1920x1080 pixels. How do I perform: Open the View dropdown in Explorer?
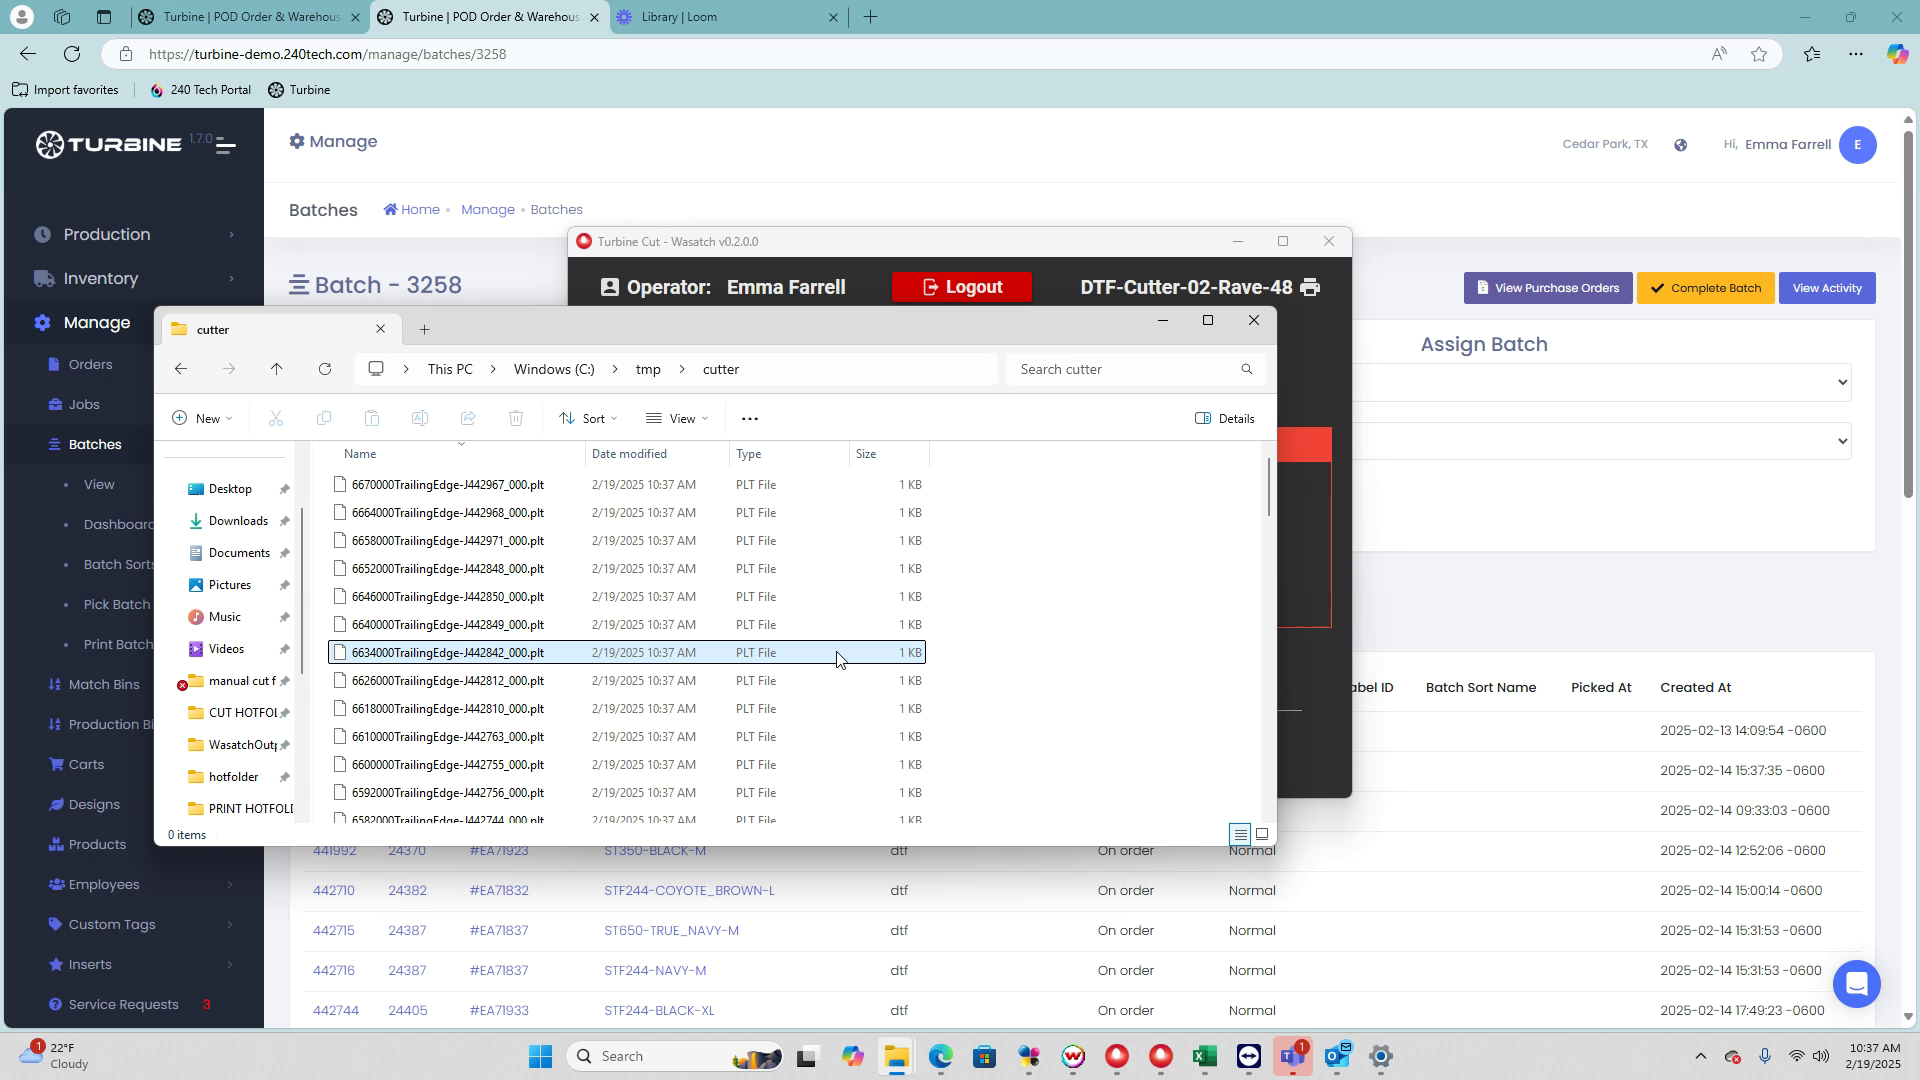coord(677,419)
